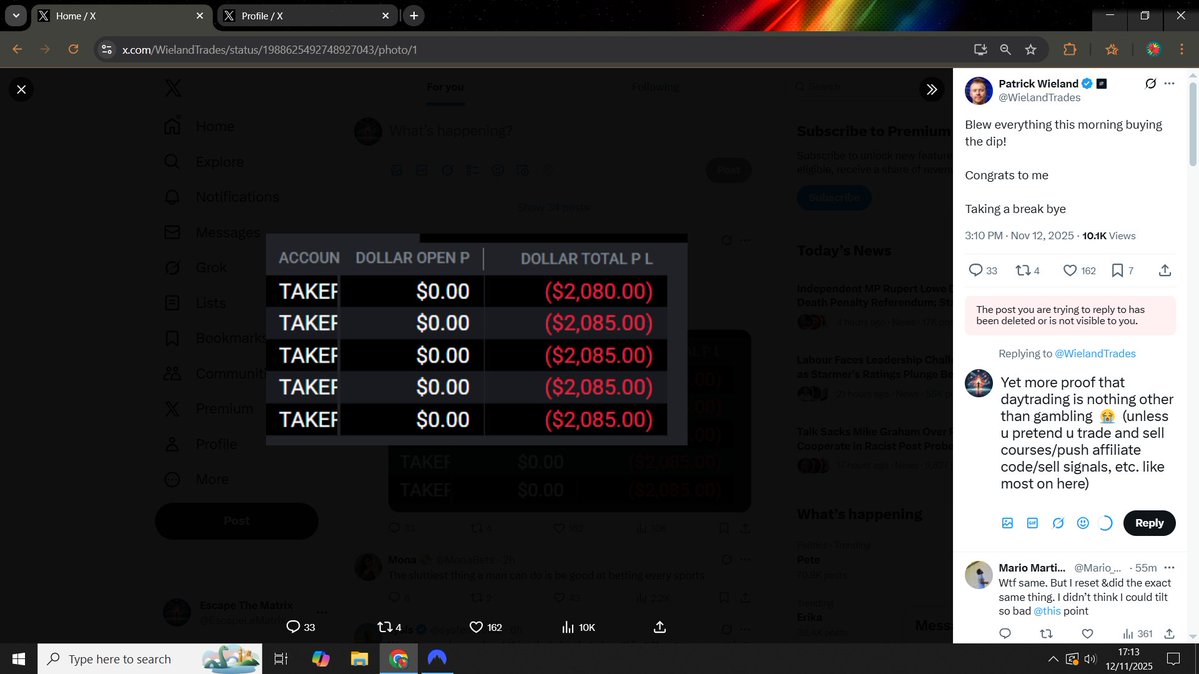The image size is (1199, 674).
Task: Repost Mario Marti's comment
Action: click(x=1046, y=633)
